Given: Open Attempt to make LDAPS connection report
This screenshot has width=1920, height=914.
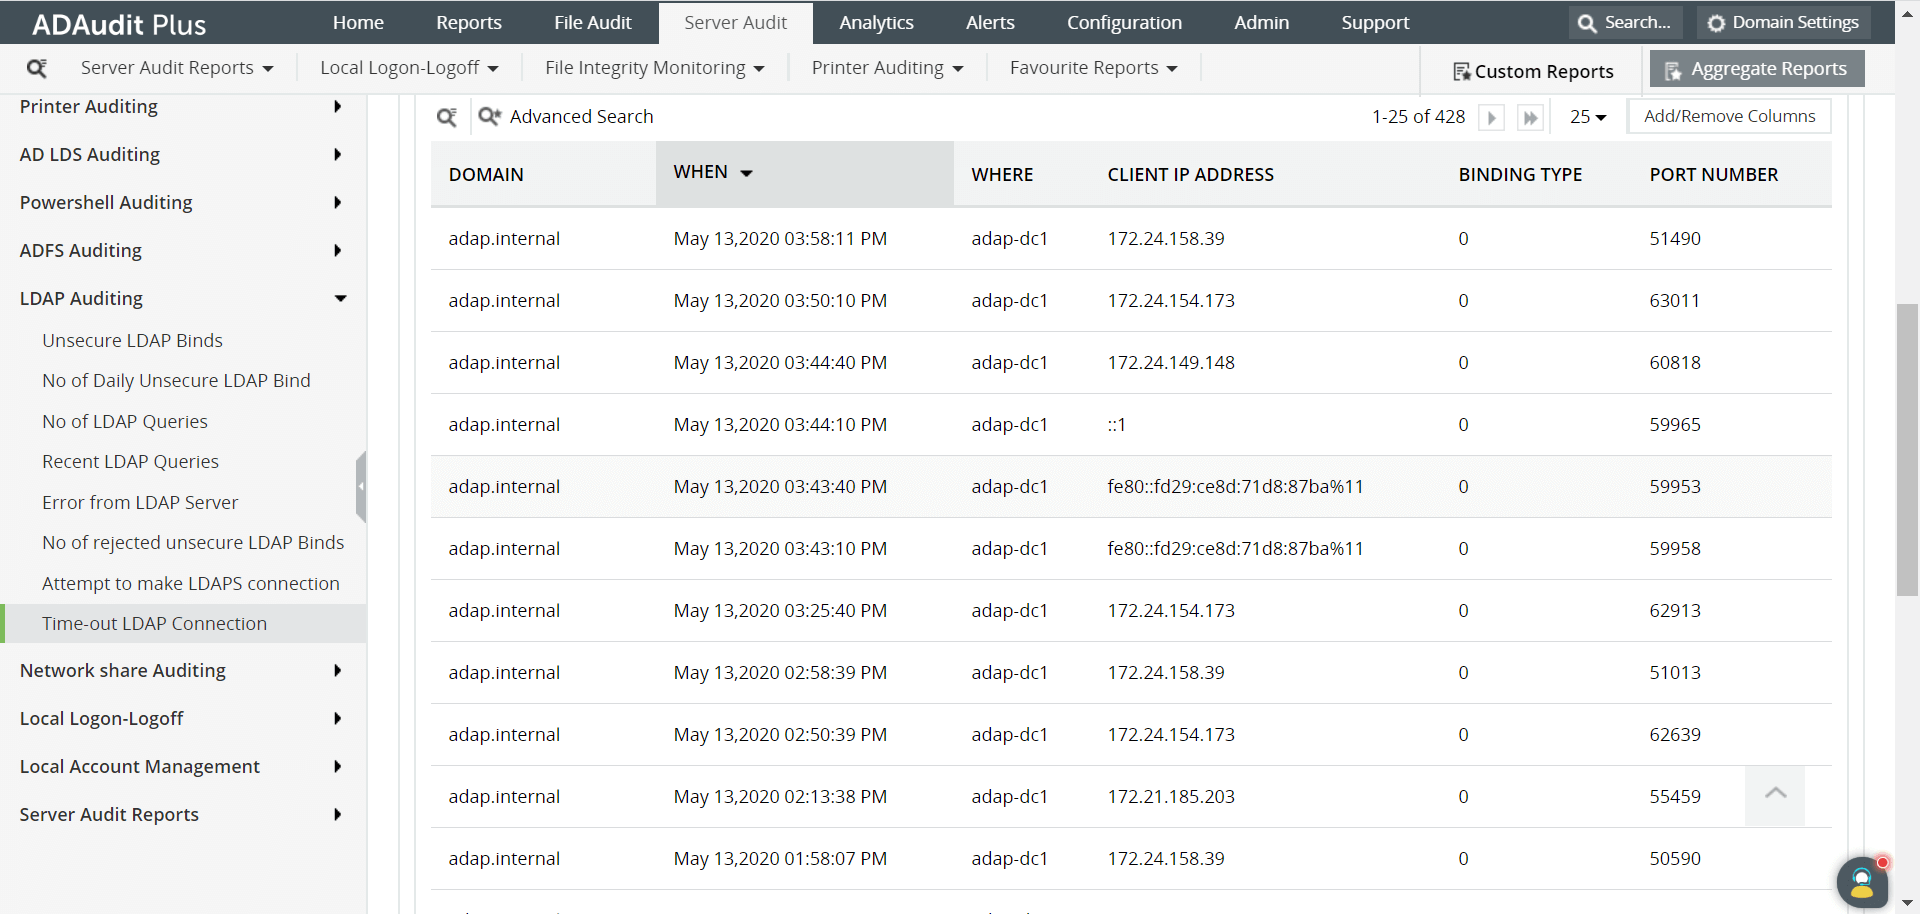Looking at the screenshot, I should click(x=191, y=583).
